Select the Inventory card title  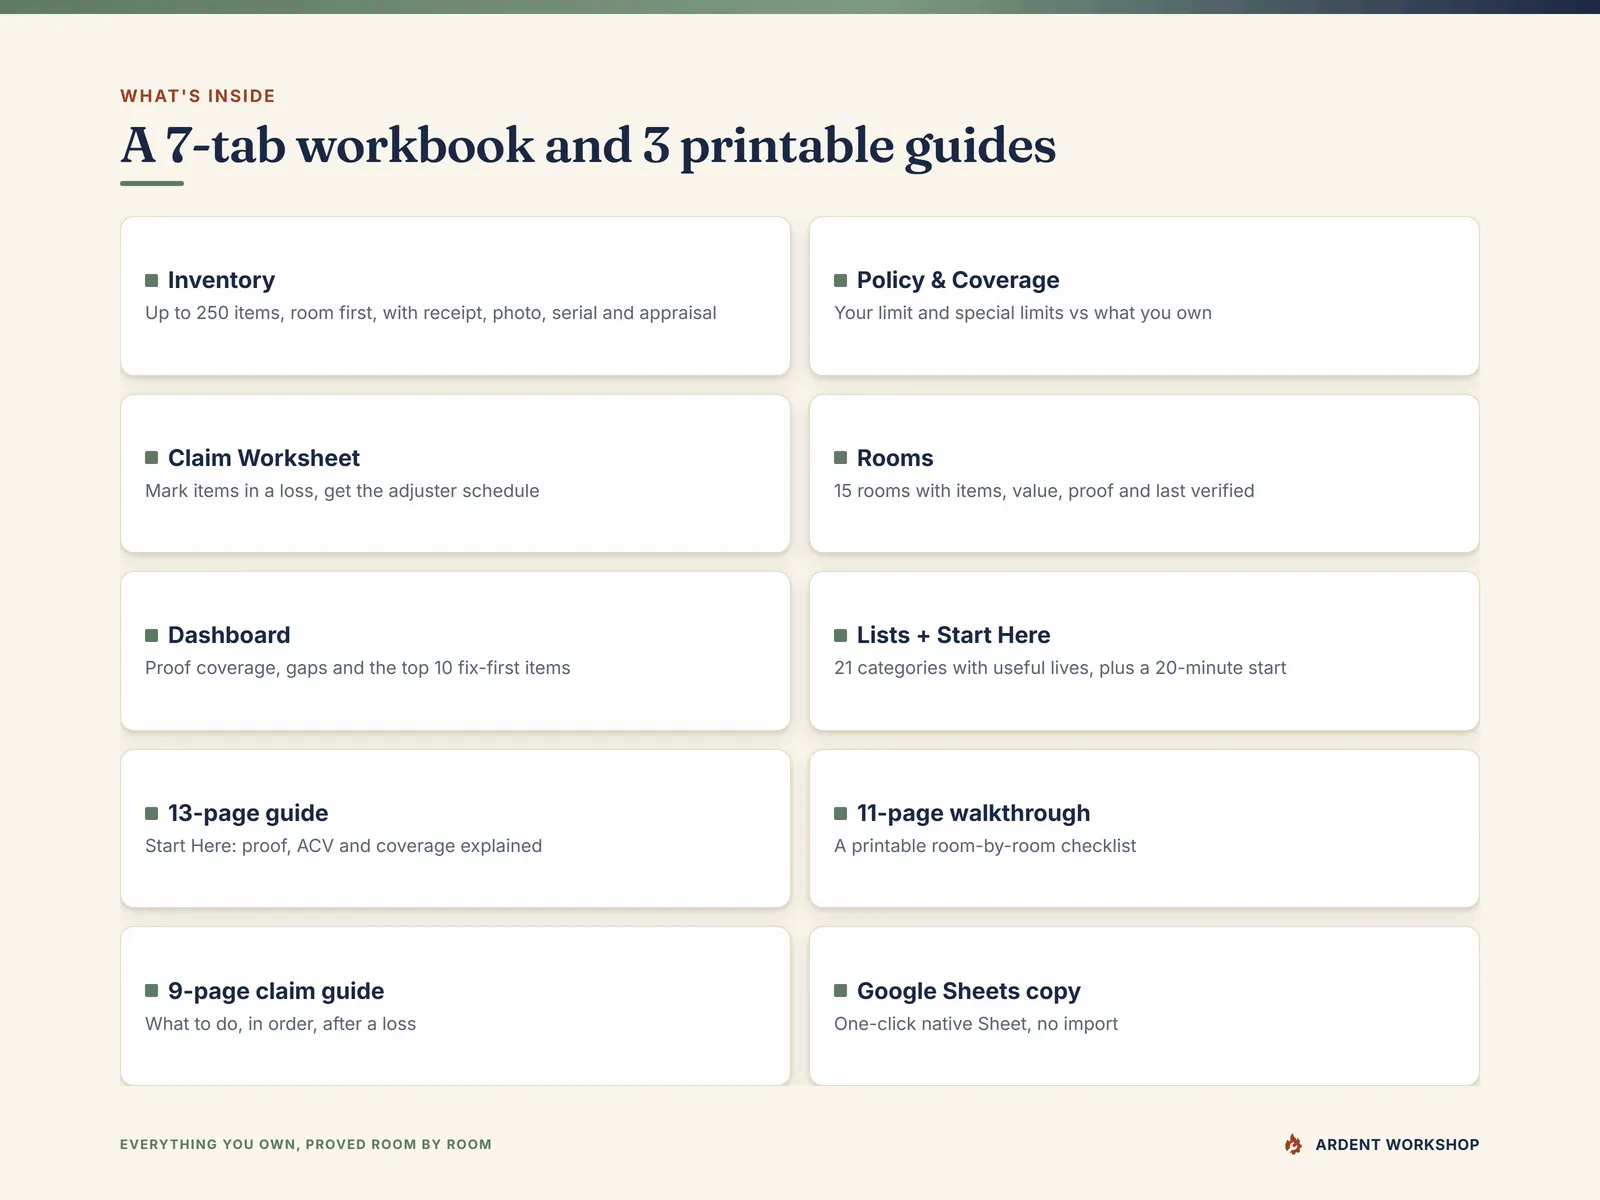221,280
